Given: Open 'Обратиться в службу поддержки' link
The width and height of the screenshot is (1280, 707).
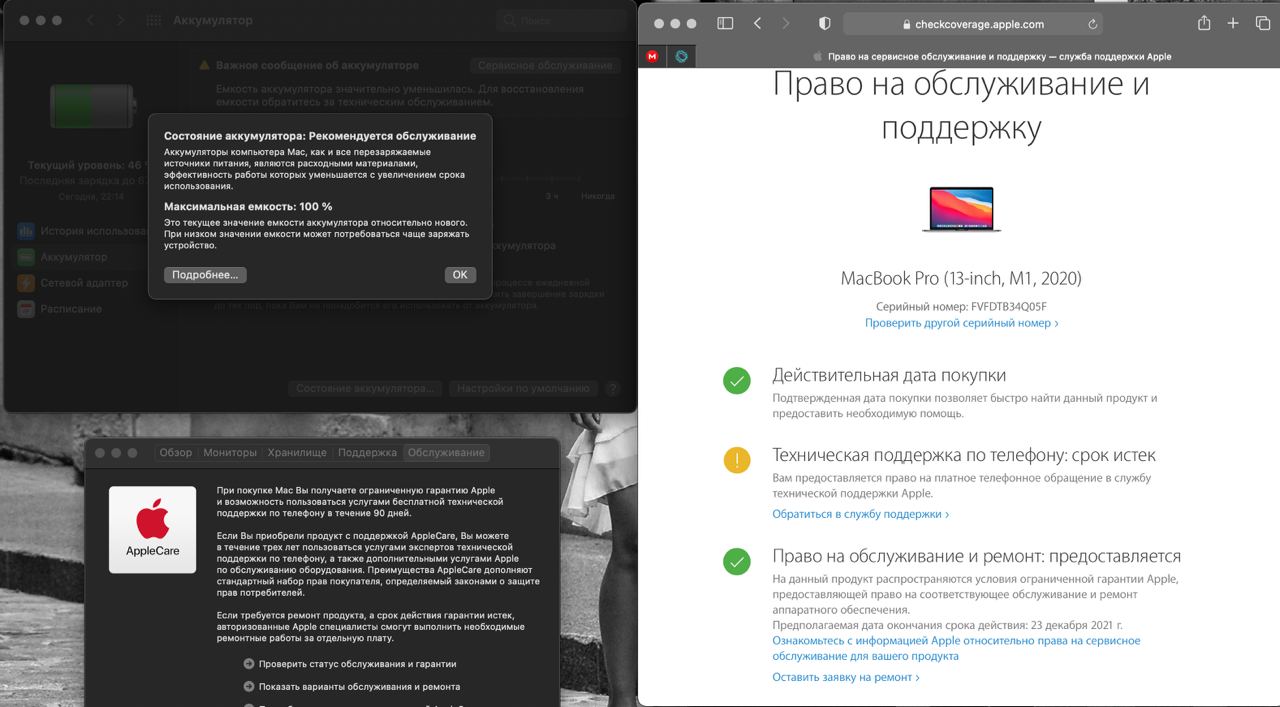Looking at the screenshot, I should (x=860, y=514).
